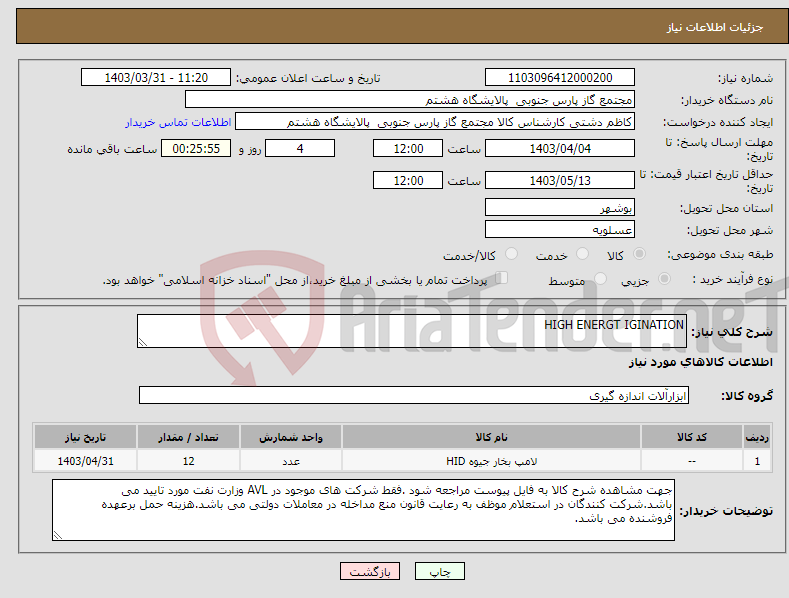Select the خدمت radio button
Screen dimensions: 789x598
[x=582, y=254]
